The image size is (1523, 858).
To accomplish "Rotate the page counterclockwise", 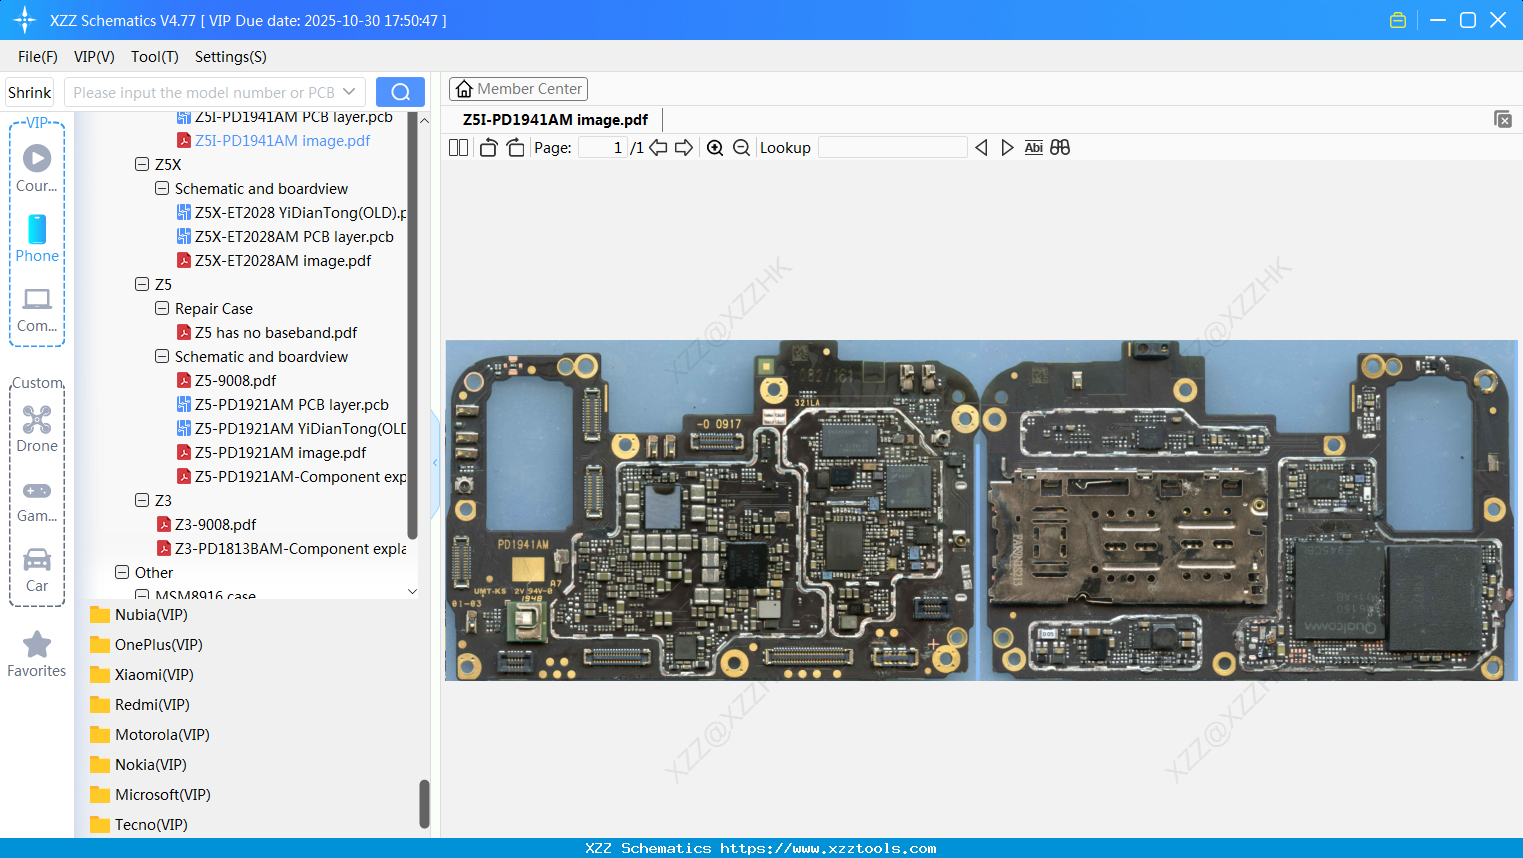I will click(x=488, y=148).
